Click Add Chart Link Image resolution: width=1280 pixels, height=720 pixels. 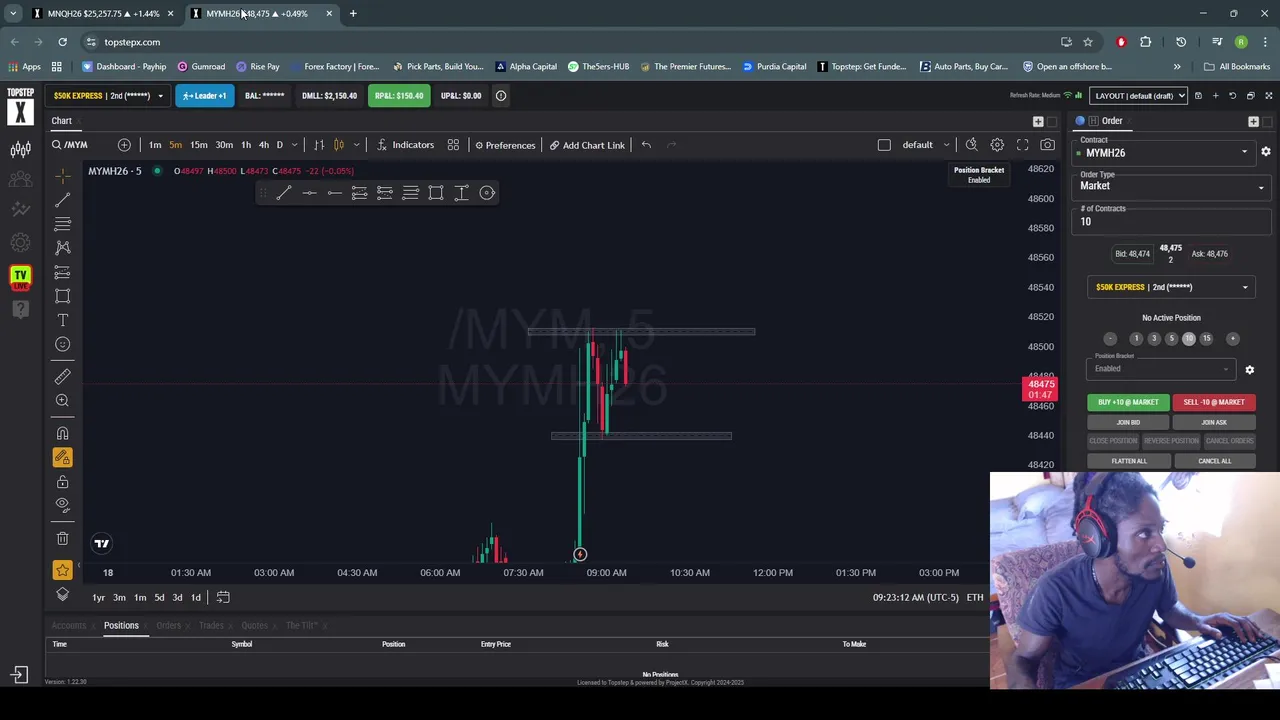(587, 145)
